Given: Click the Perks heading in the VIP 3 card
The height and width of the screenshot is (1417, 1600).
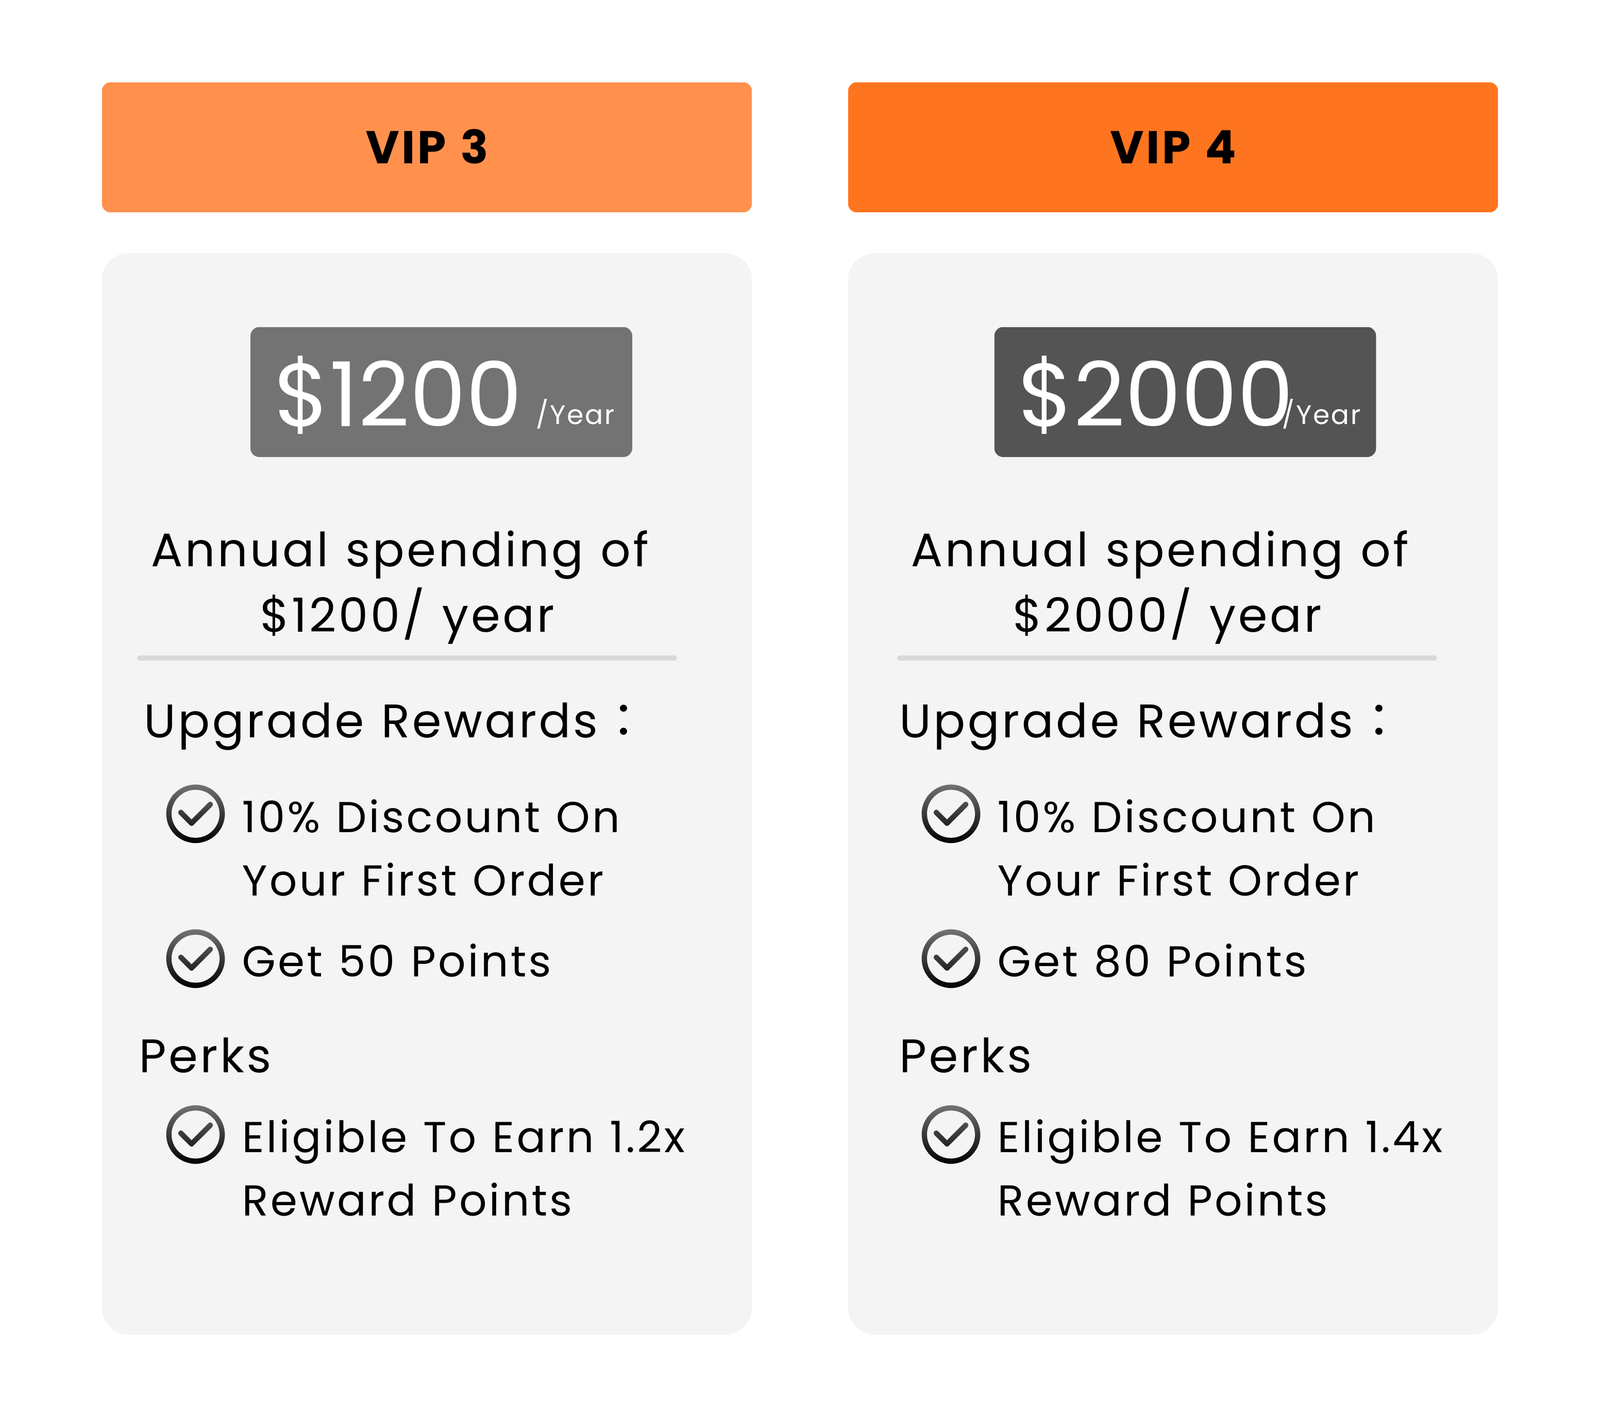Looking at the screenshot, I should coord(205,1056).
